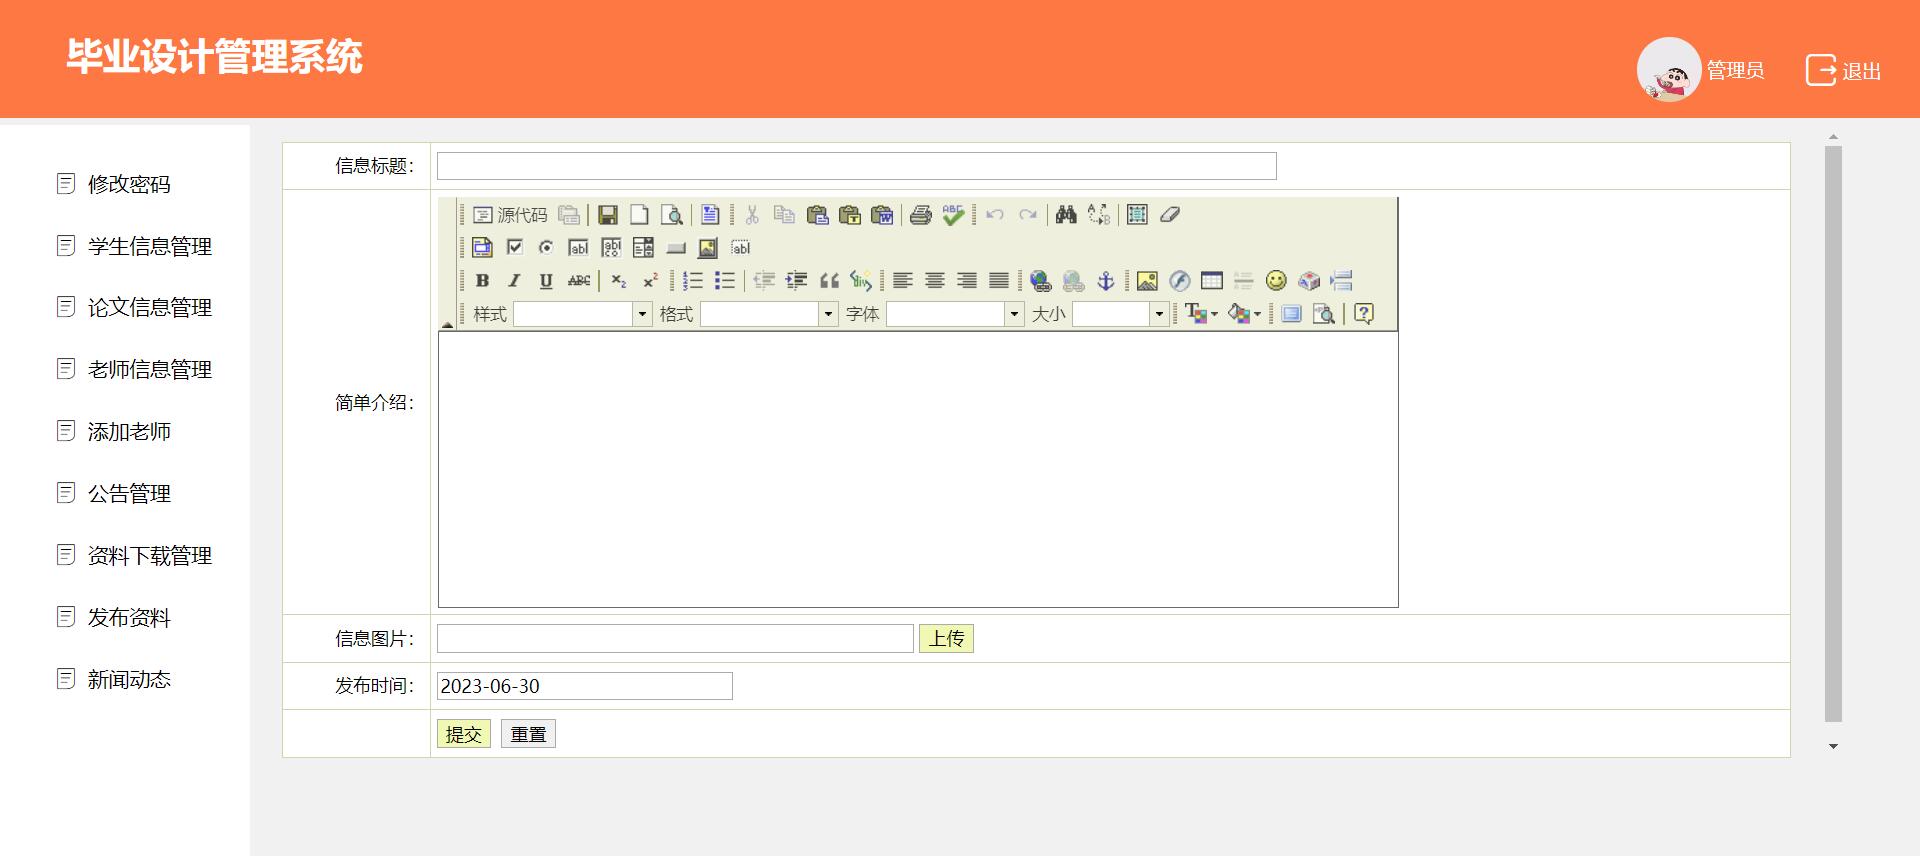Click Paste from Word icon
This screenshot has width=1920, height=856.
[x=882, y=215]
